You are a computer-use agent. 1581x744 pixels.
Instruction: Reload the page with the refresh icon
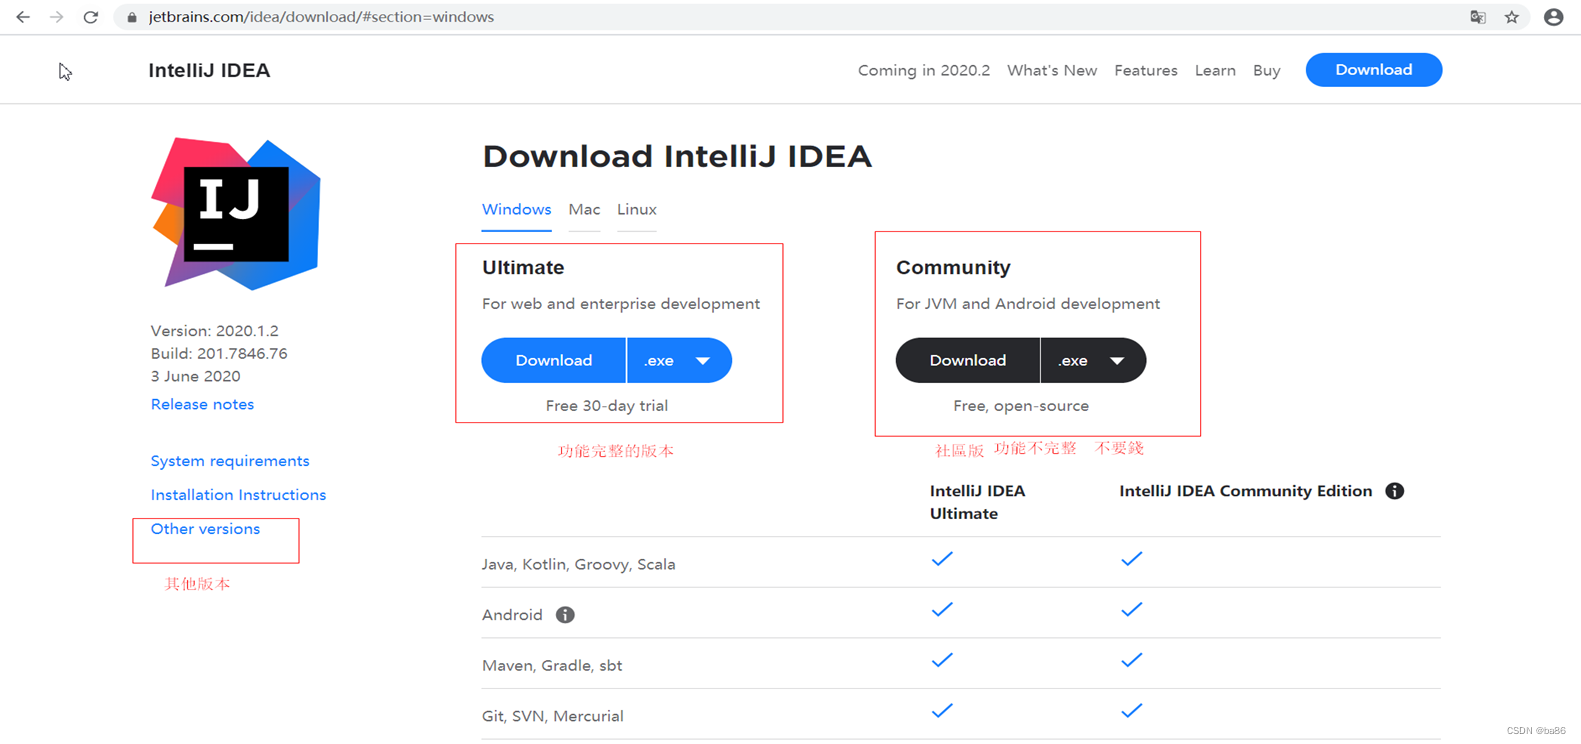[x=91, y=17]
